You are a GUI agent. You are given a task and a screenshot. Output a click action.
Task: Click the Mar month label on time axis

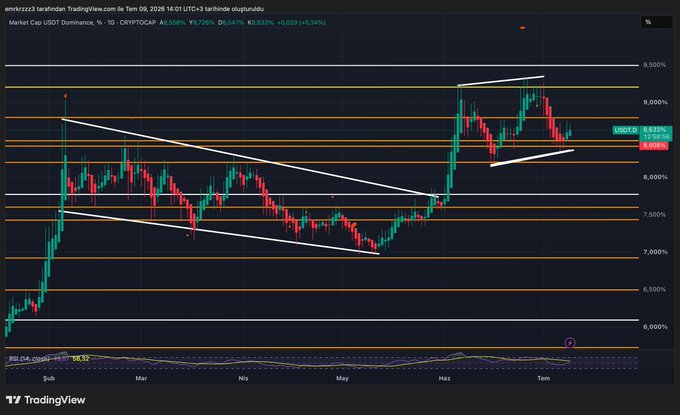click(x=141, y=378)
